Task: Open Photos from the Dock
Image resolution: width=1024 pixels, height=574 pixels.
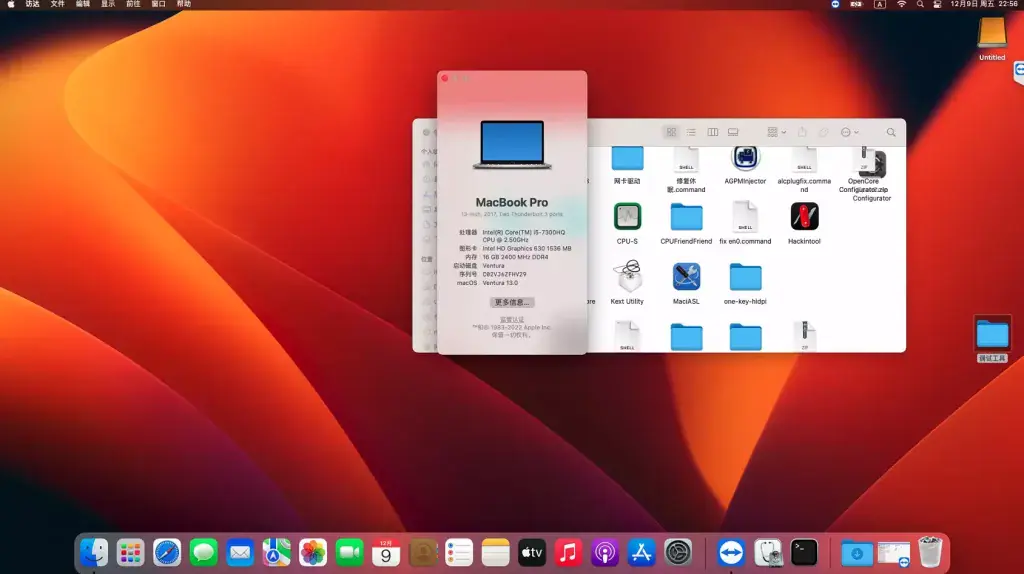Action: [x=313, y=552]
